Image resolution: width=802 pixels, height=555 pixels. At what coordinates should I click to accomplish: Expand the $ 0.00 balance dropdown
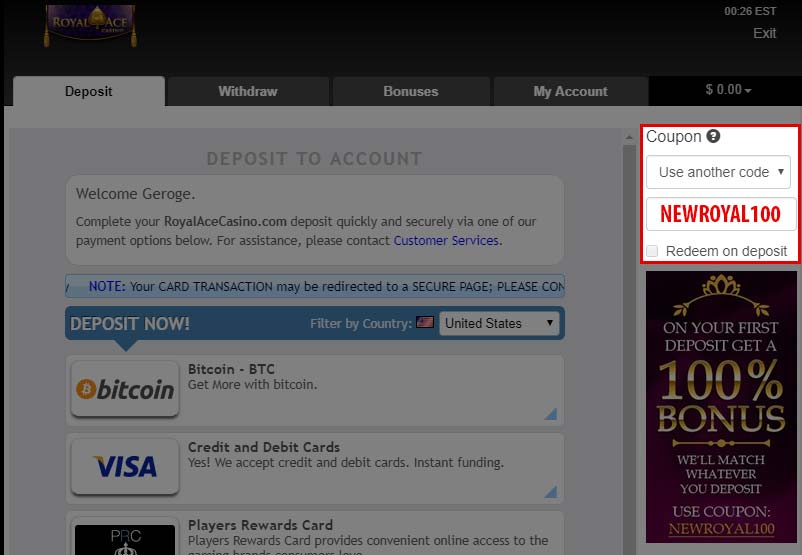tap(728, 90)
